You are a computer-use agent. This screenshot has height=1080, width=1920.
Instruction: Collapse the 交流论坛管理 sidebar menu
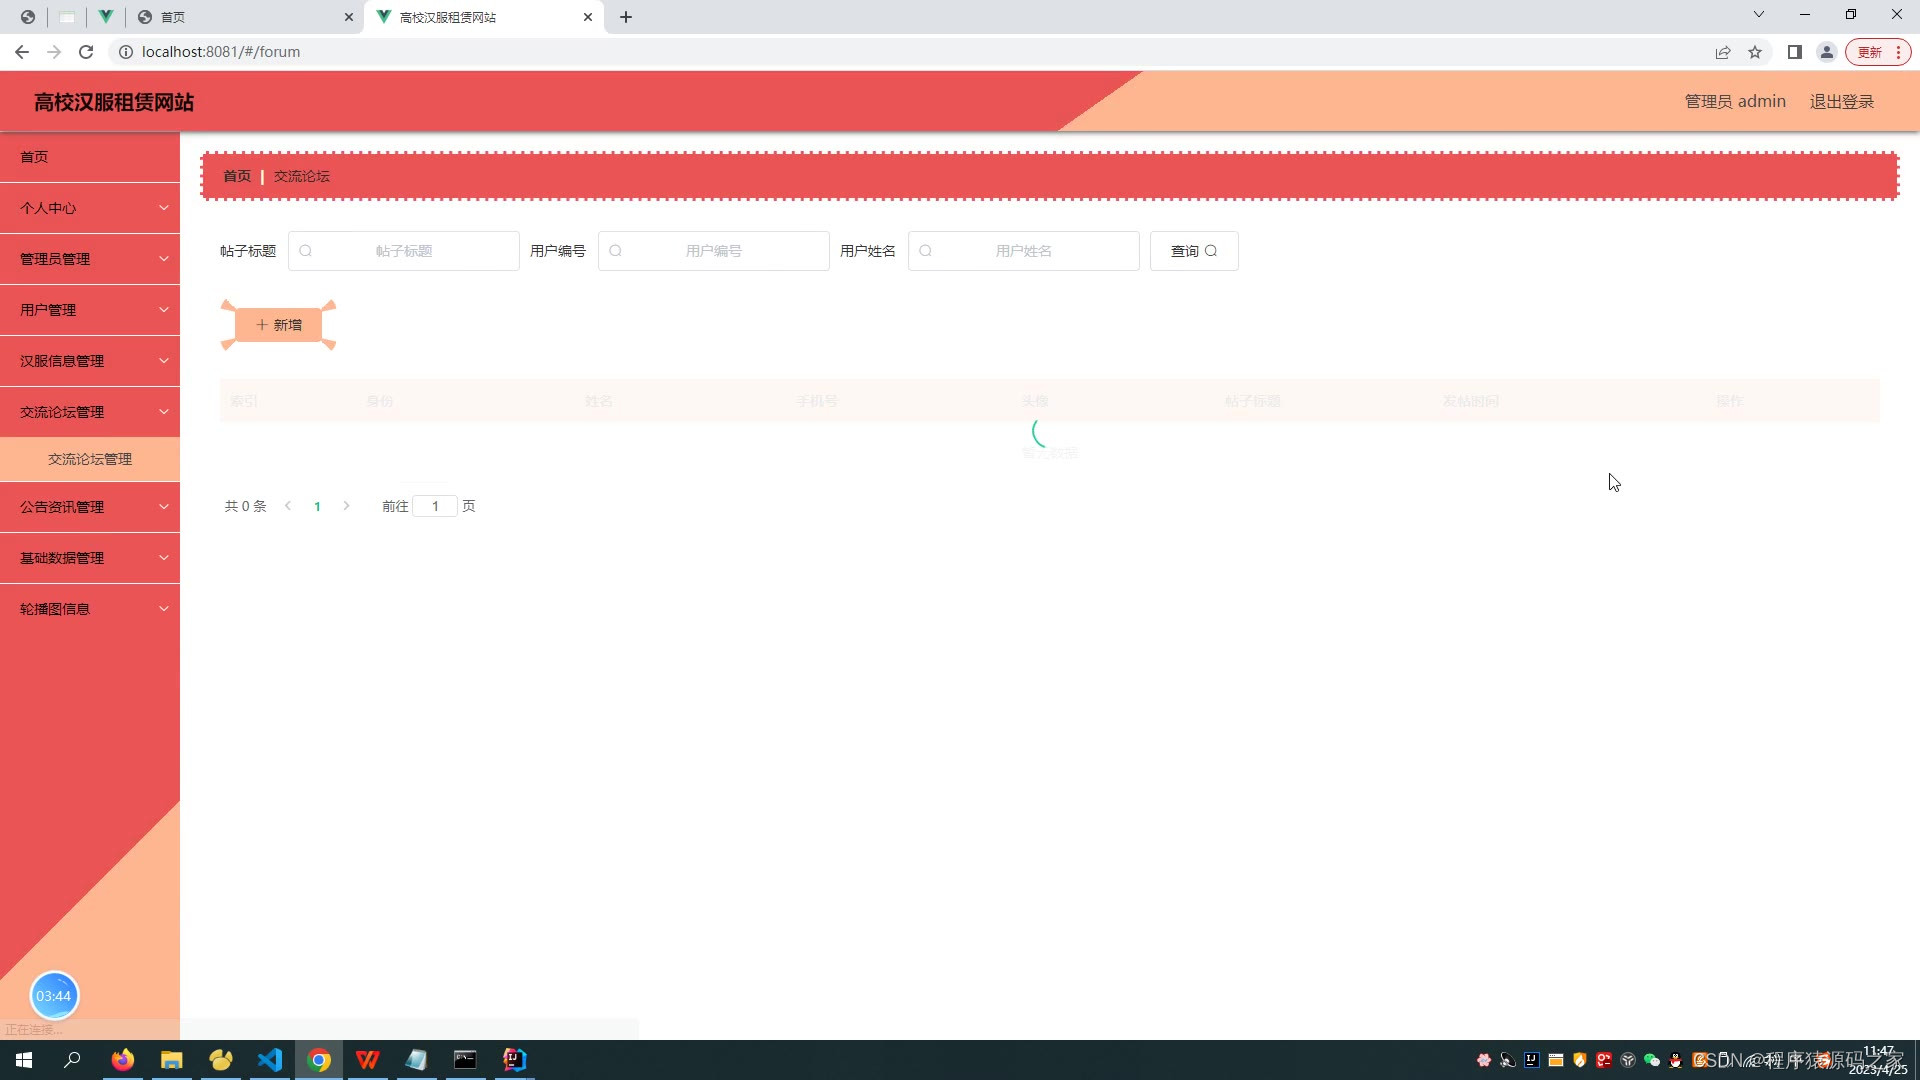[90, 412]
